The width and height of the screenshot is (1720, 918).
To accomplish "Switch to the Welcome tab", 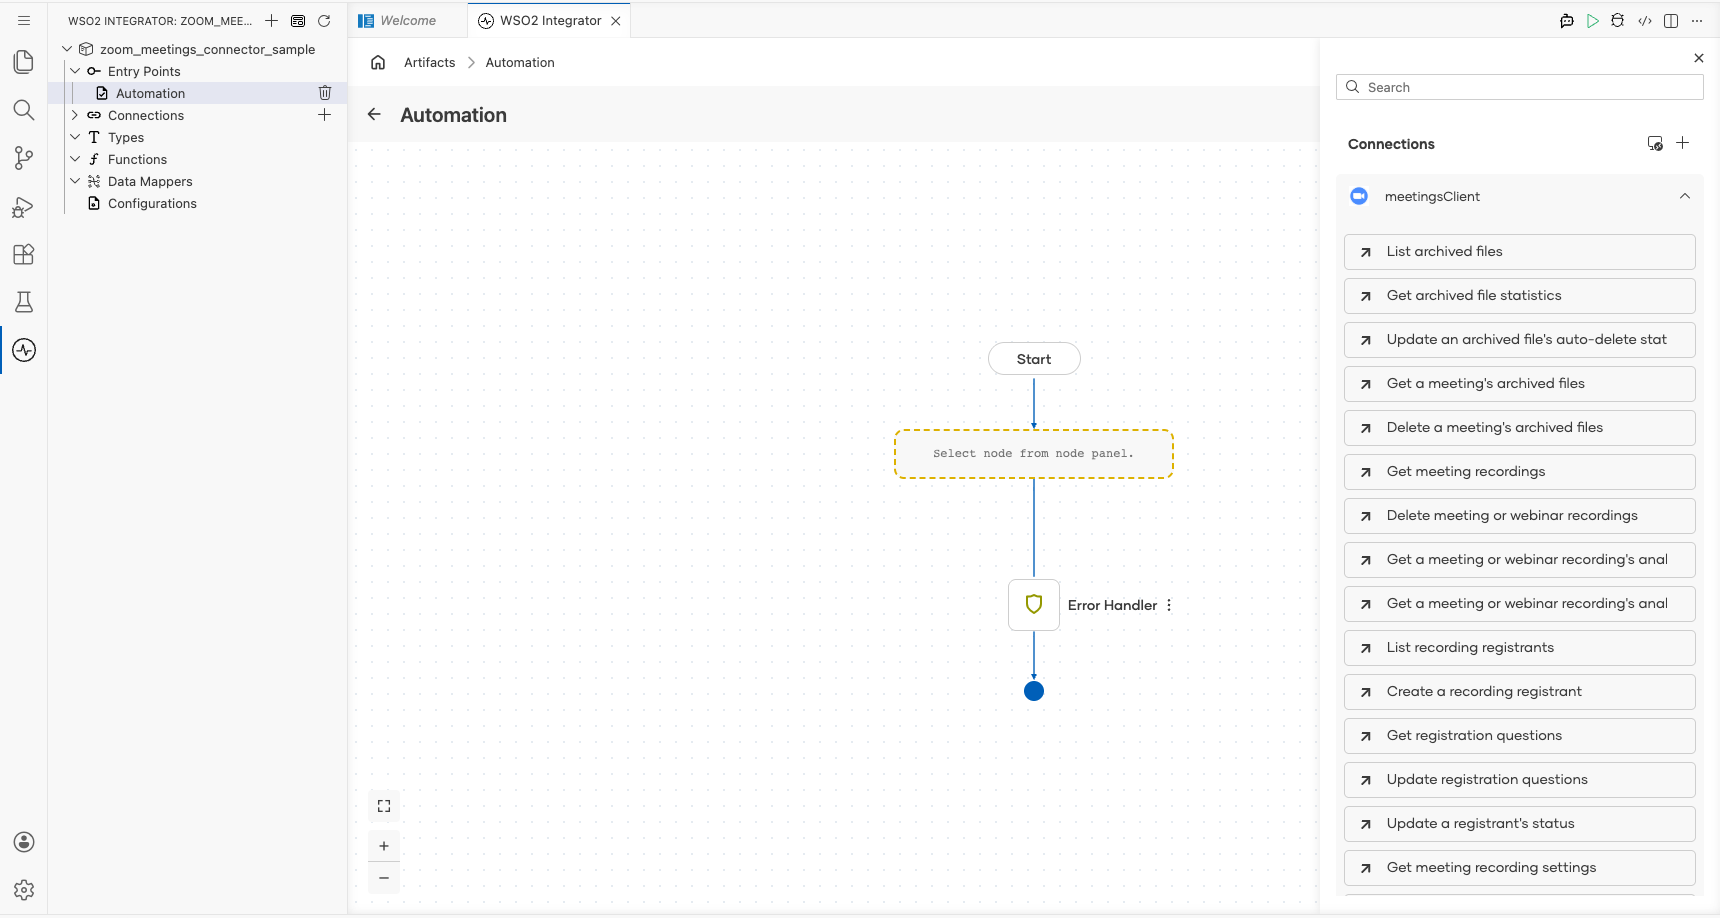I will coord(407,20).
